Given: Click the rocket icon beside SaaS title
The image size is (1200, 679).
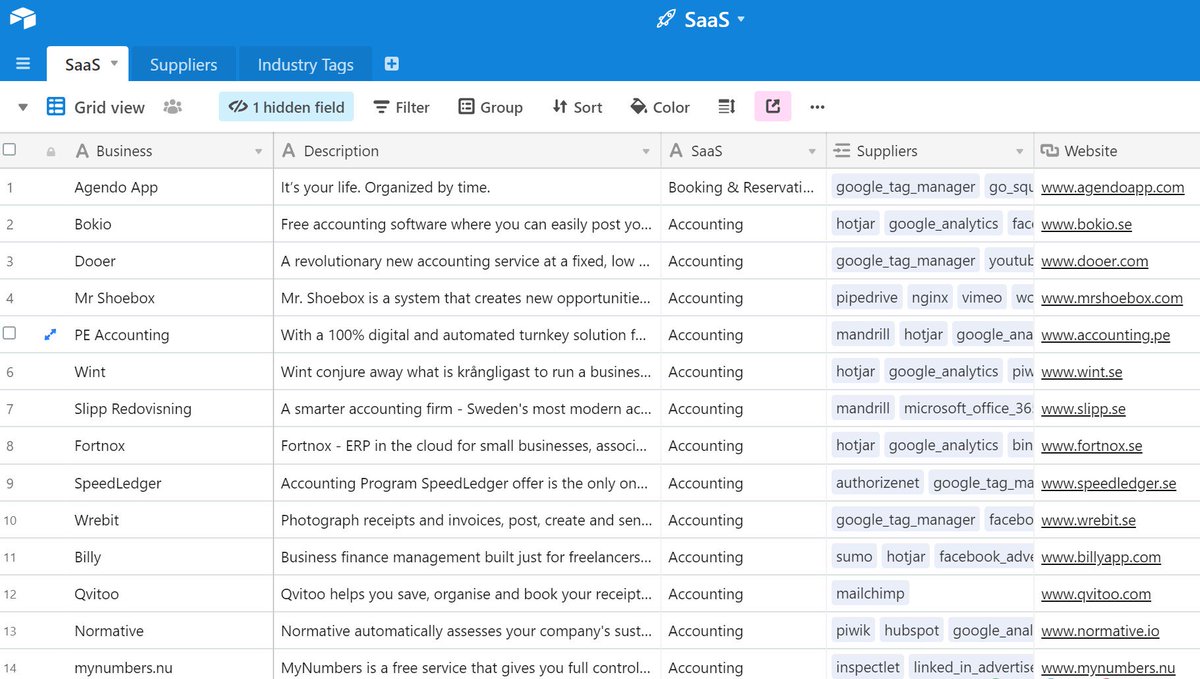Looking at the screenshot, I should click(x=666, y=19).
